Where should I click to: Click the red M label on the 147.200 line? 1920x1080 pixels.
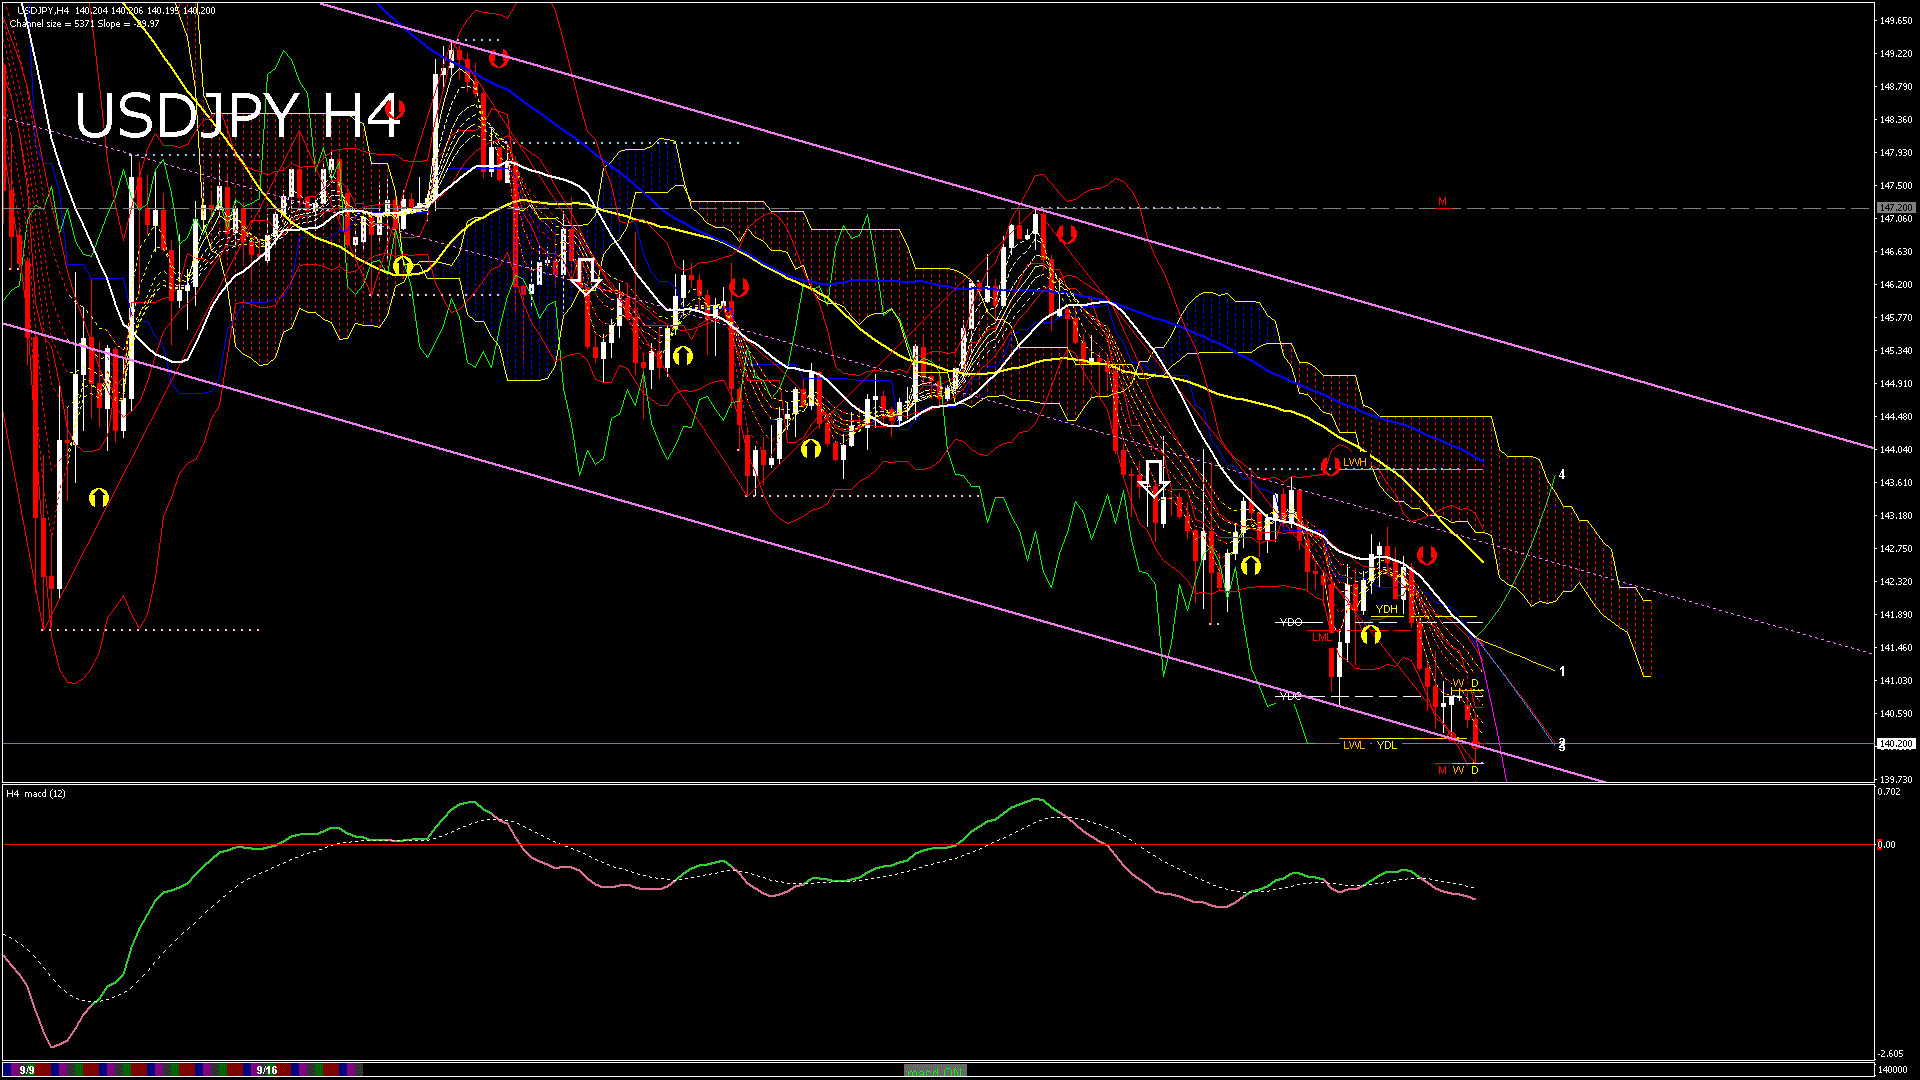tap(1442, 202)
